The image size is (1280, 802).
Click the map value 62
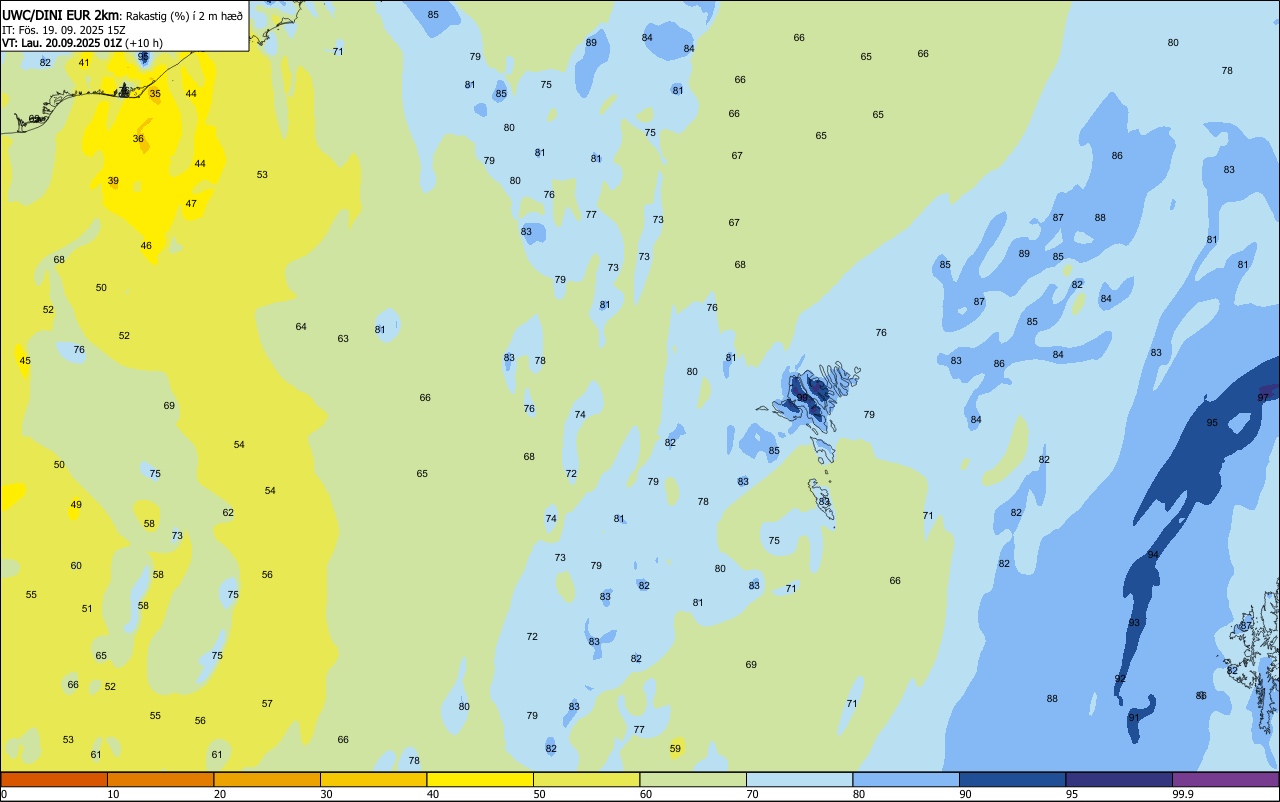pos(228,513)
